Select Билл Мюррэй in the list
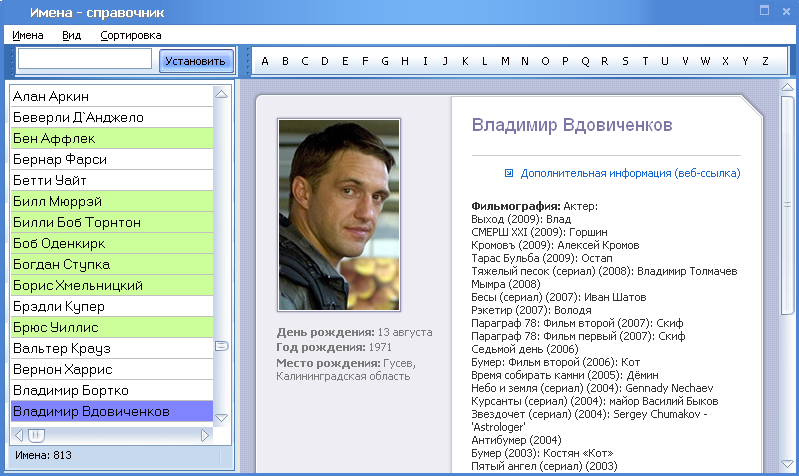 pyautogui.click(x=112, y=201)
